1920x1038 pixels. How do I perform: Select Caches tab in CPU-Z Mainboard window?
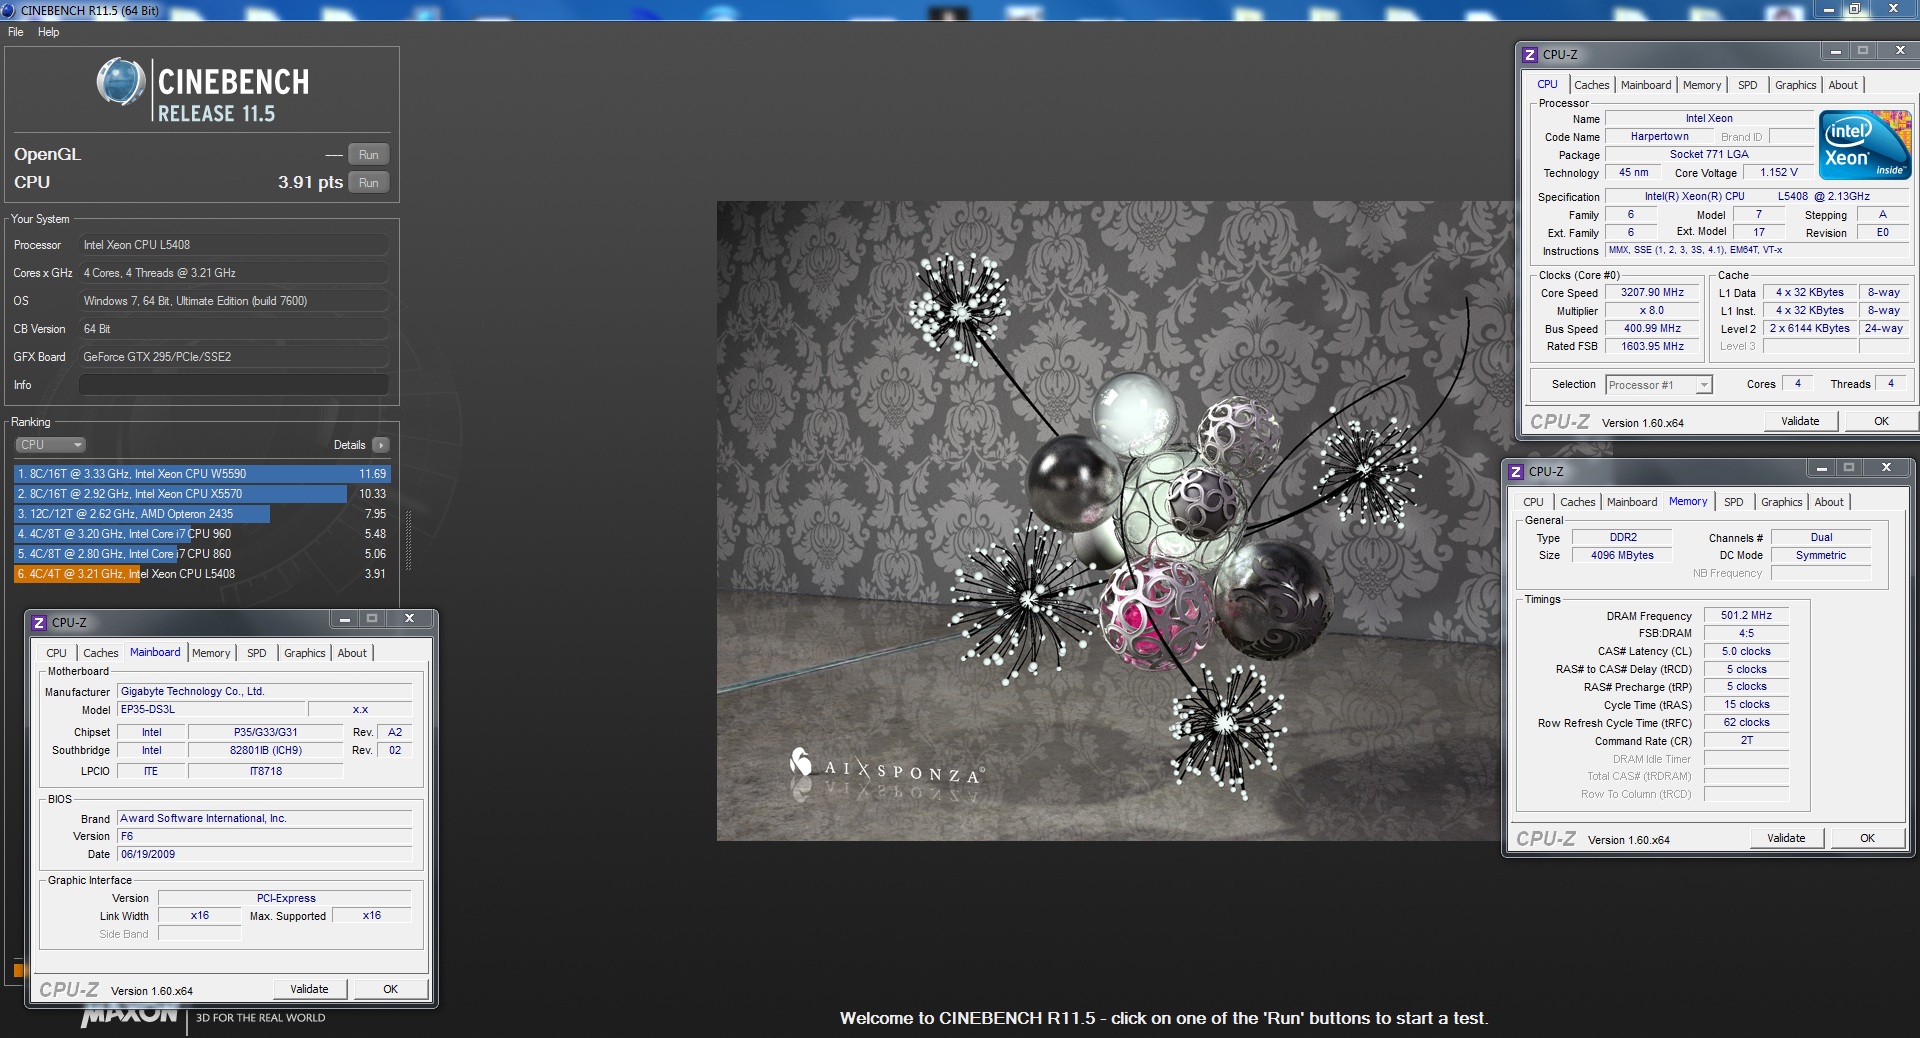coord(100,653)
